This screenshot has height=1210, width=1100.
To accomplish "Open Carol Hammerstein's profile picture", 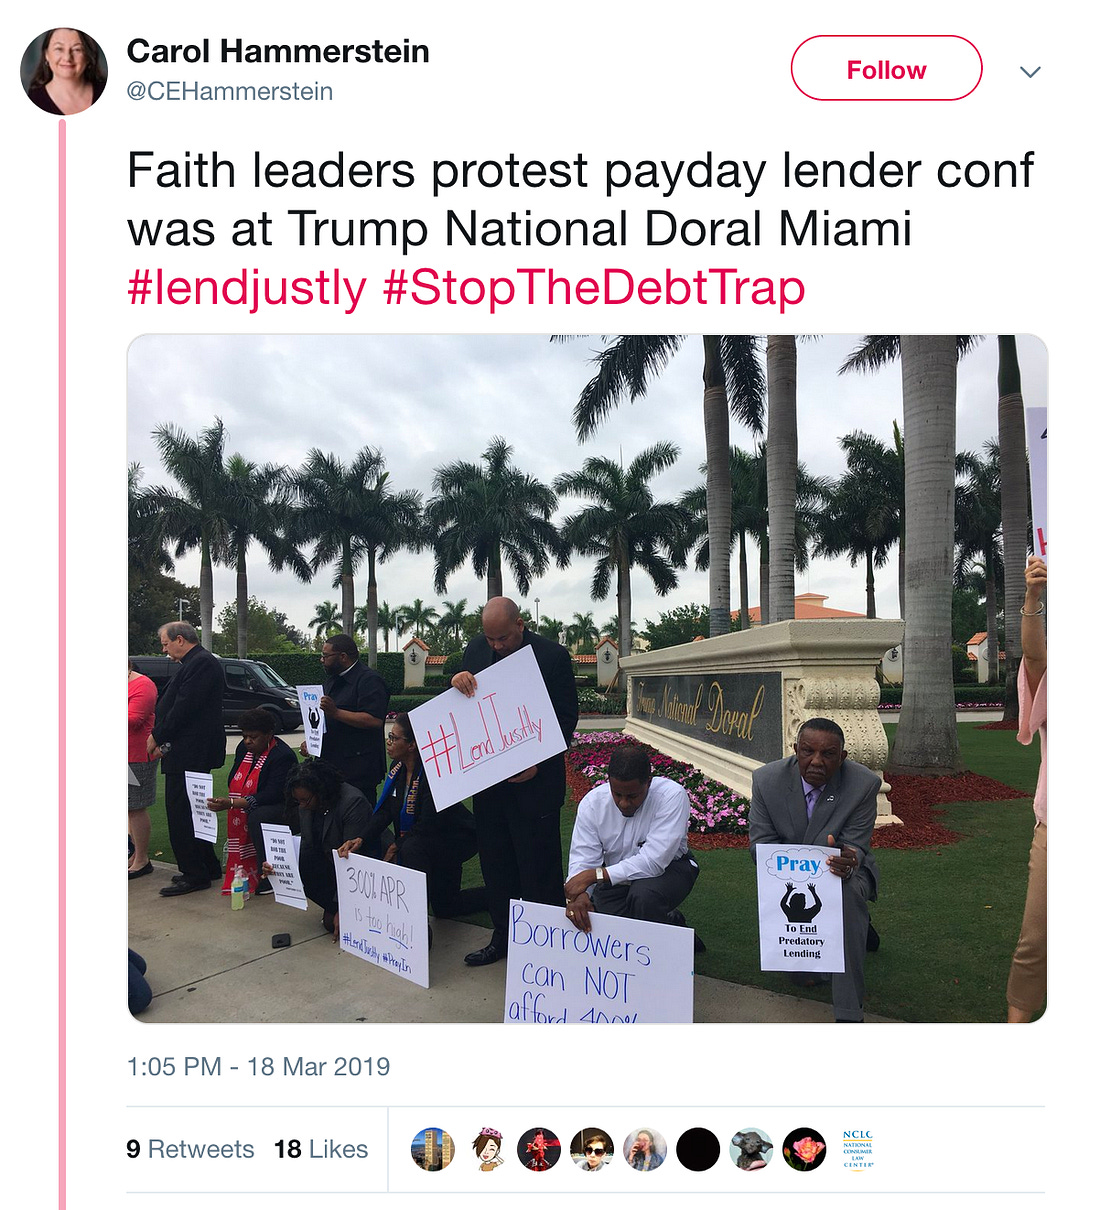I will tap(64, 71).
